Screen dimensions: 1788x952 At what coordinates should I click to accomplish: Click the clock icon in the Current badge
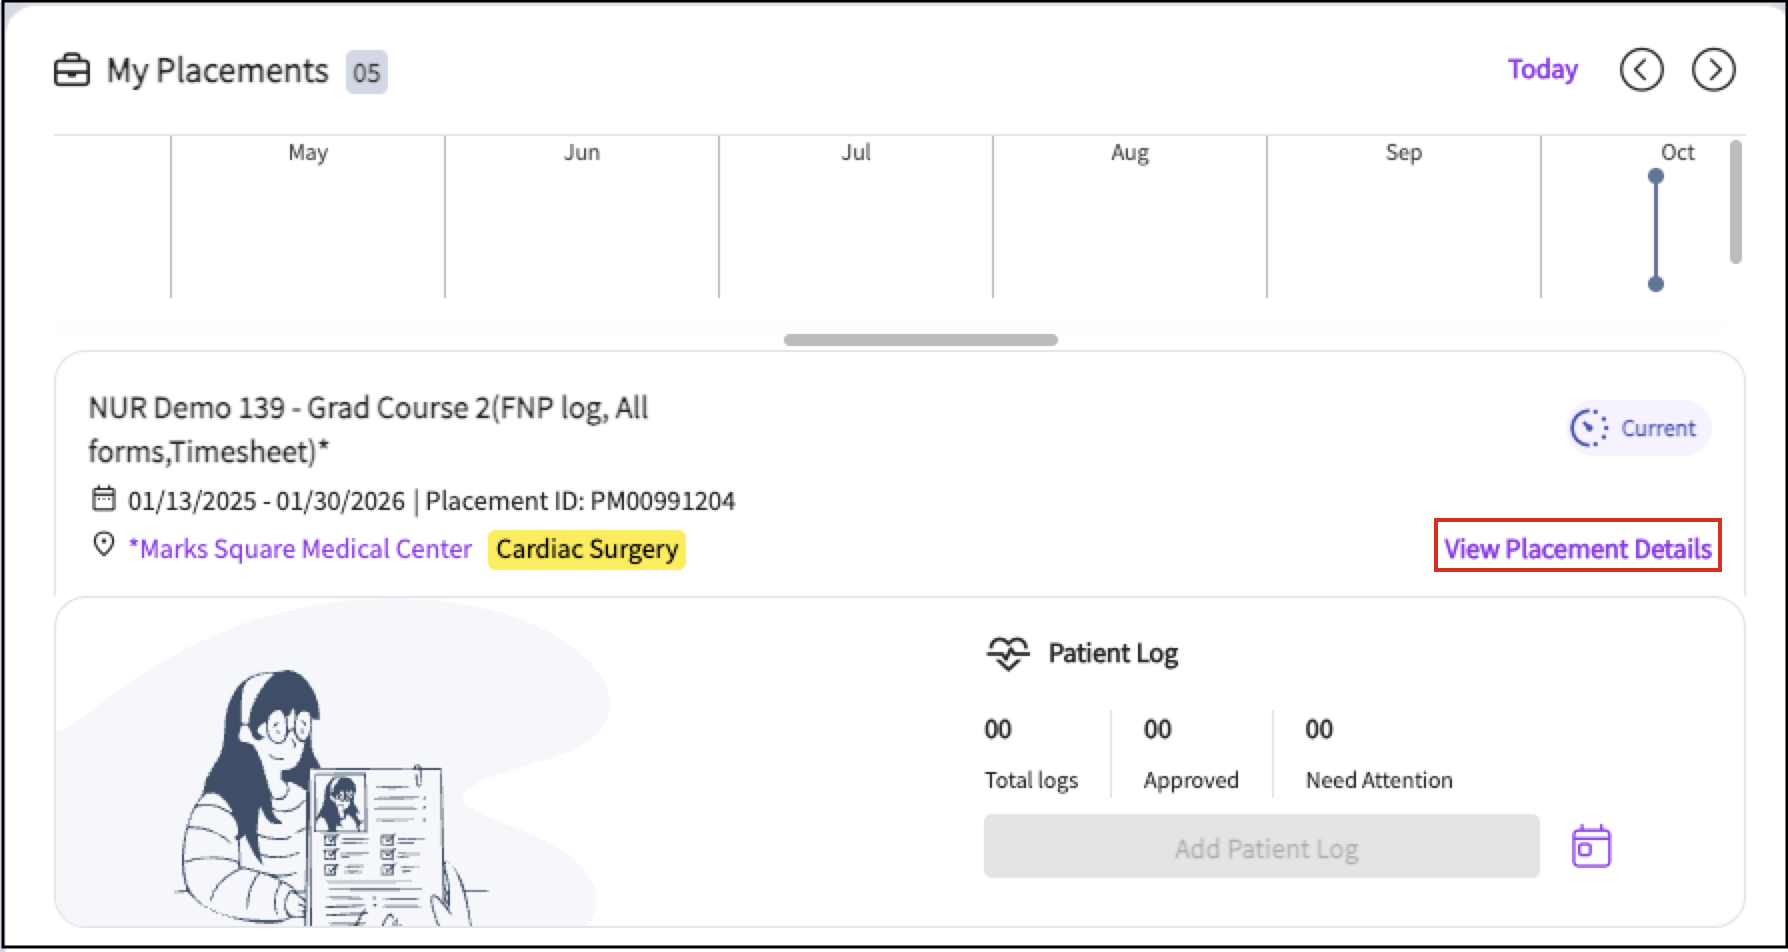point(1588,427)
